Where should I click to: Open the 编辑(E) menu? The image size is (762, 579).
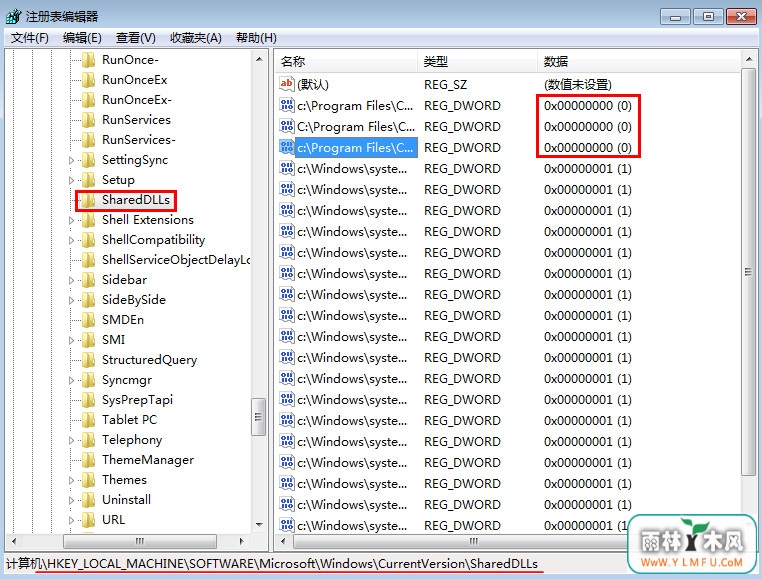click(x=82, y=38)
